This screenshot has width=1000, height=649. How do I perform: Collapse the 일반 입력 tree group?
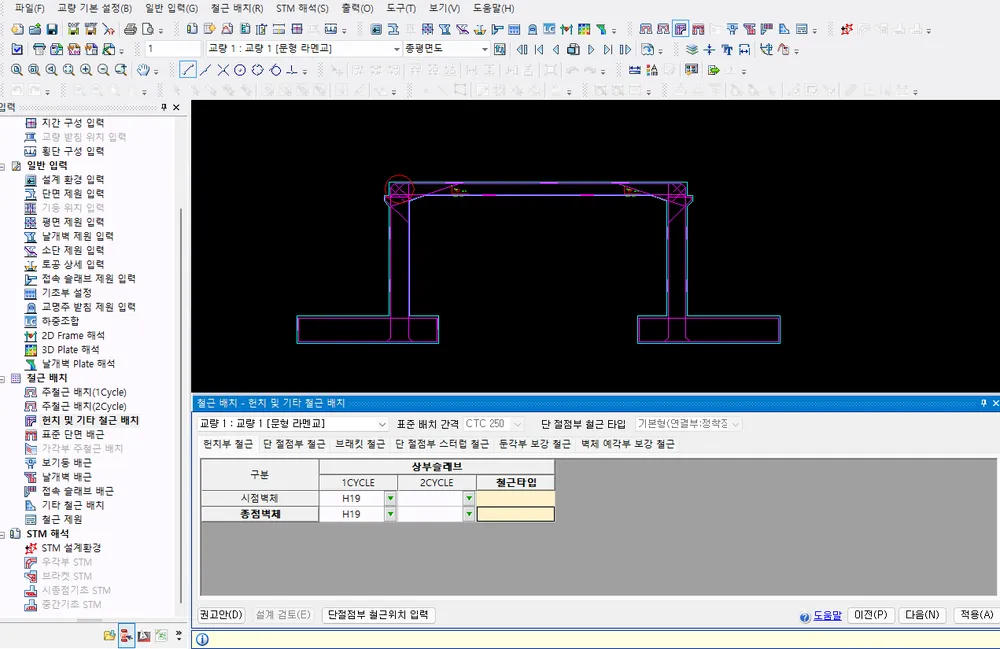coord(3,166)
